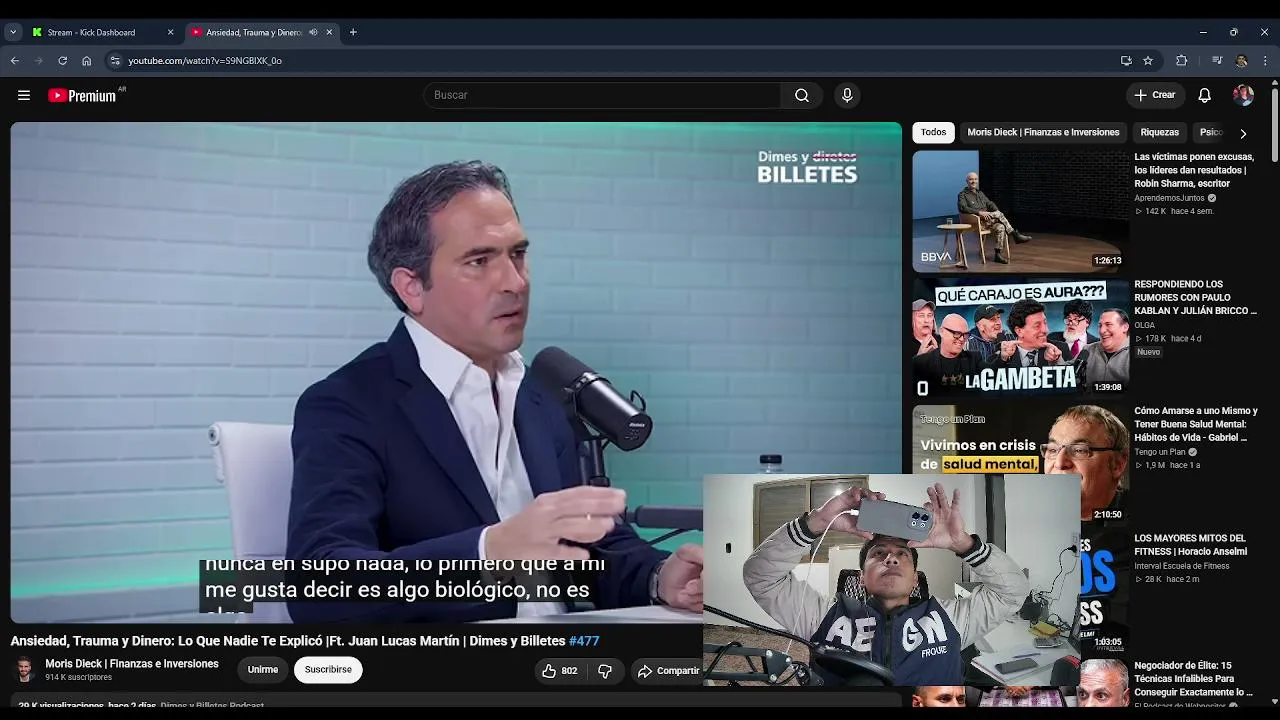Open video Cómo Amarse a uno Mismo
1280x720 pixels.
pos(1196,424)
